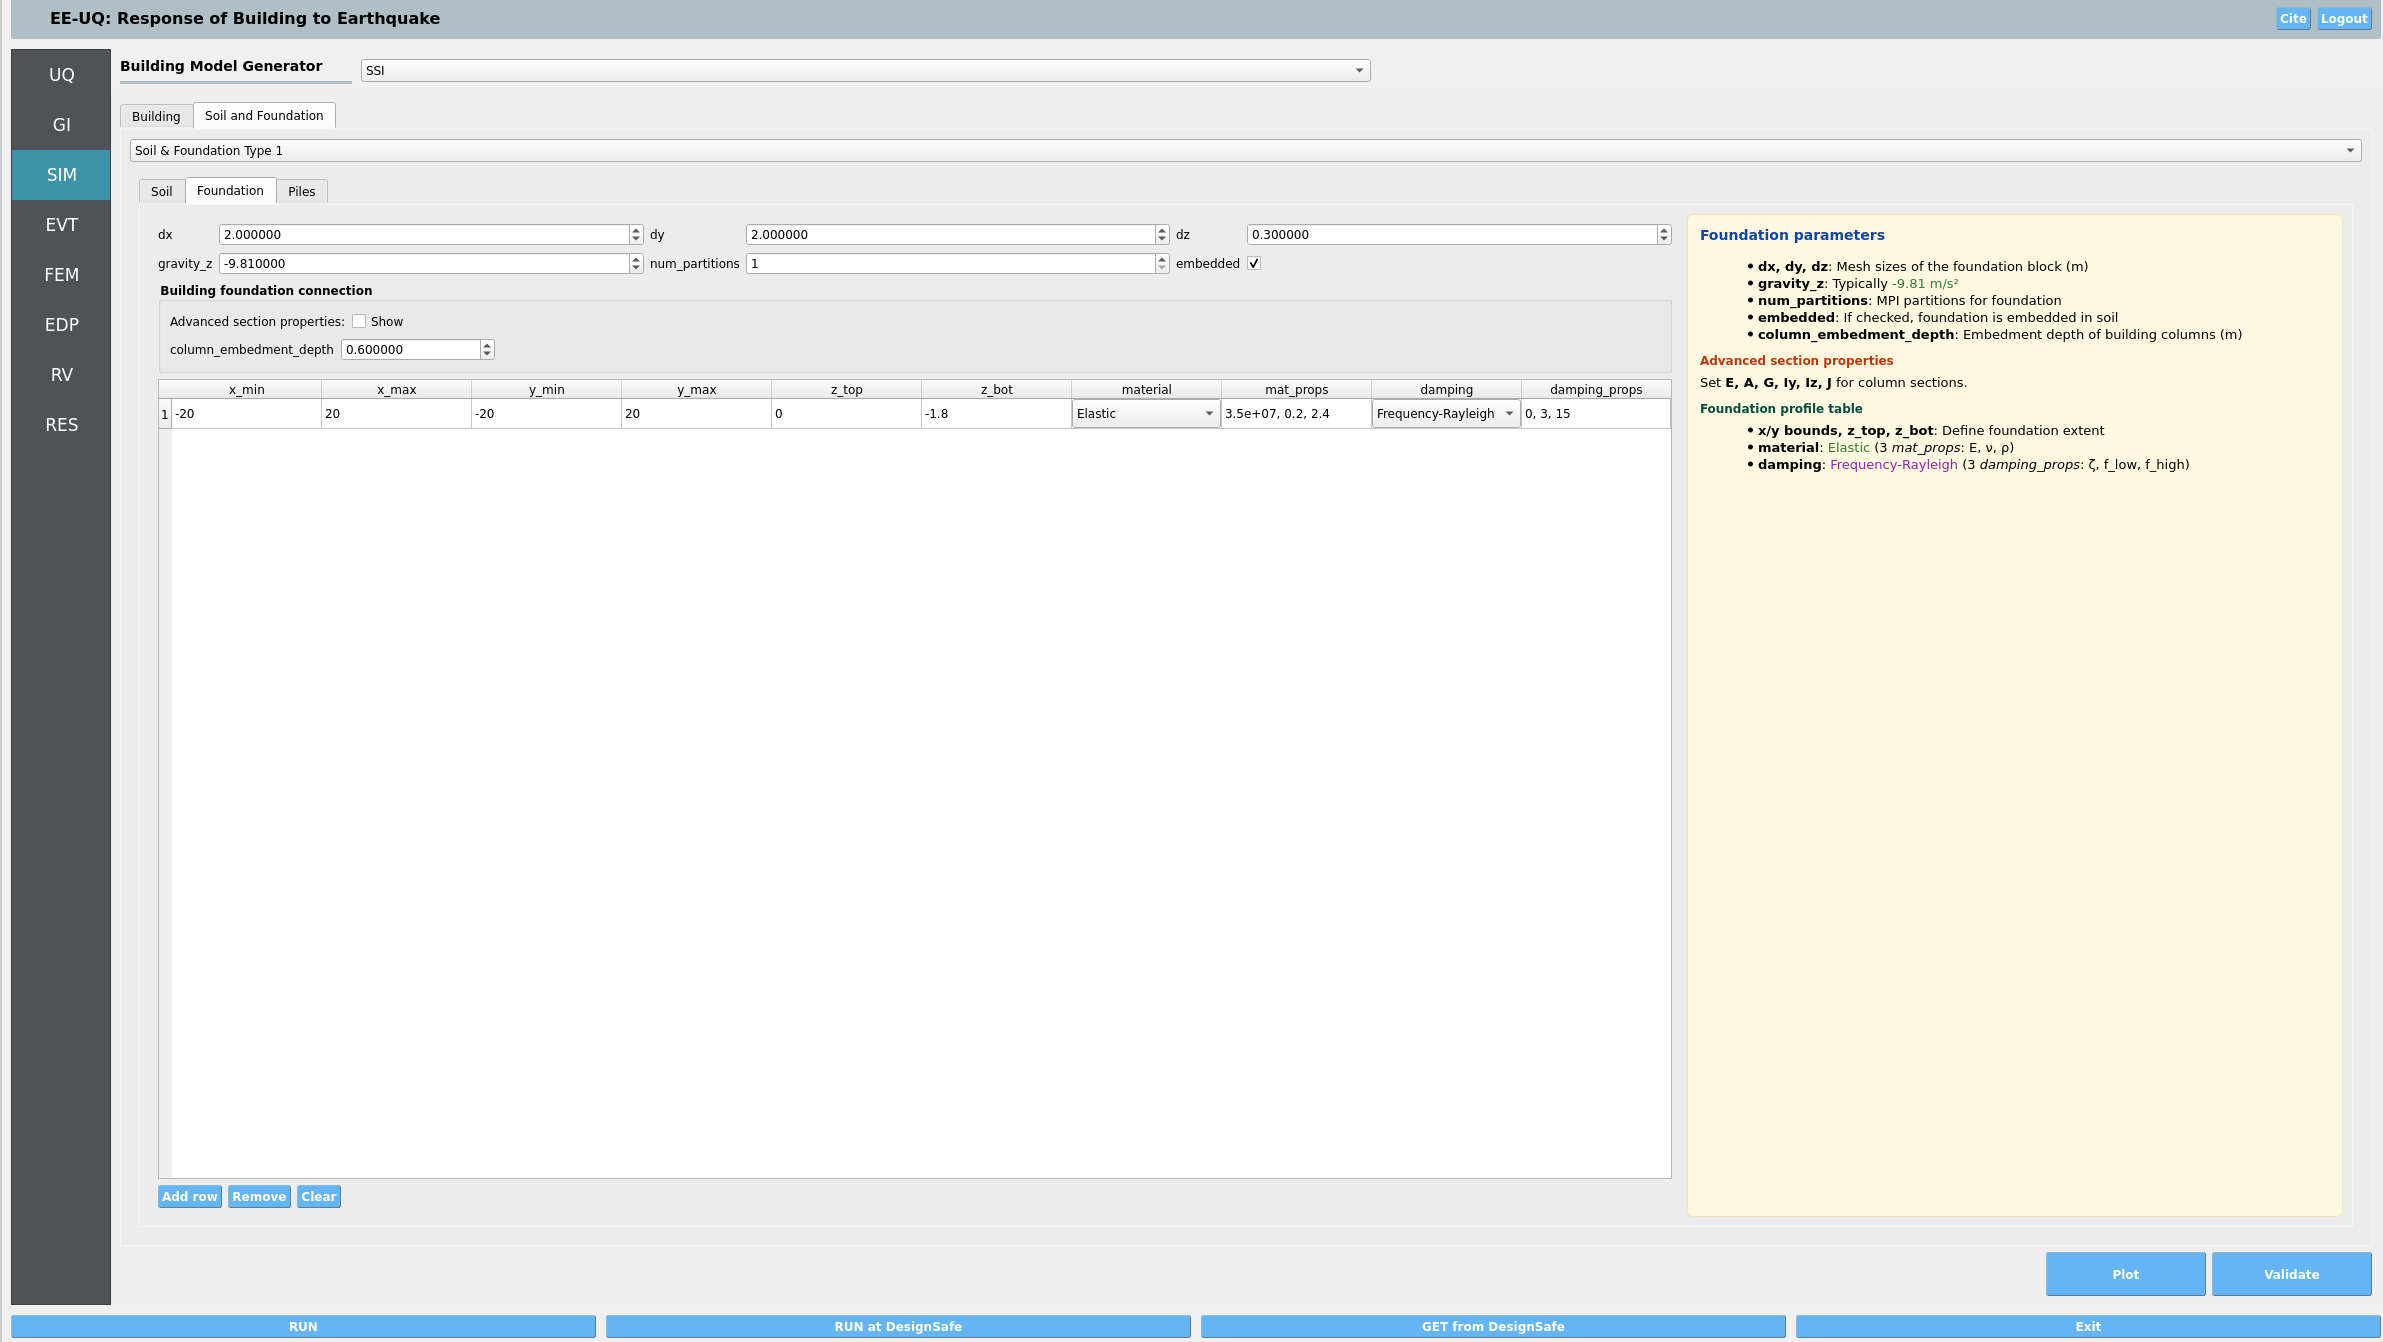Open the FEM sidebar panel
Viewport: 2383px width, 1342px height.
[61, 275]
